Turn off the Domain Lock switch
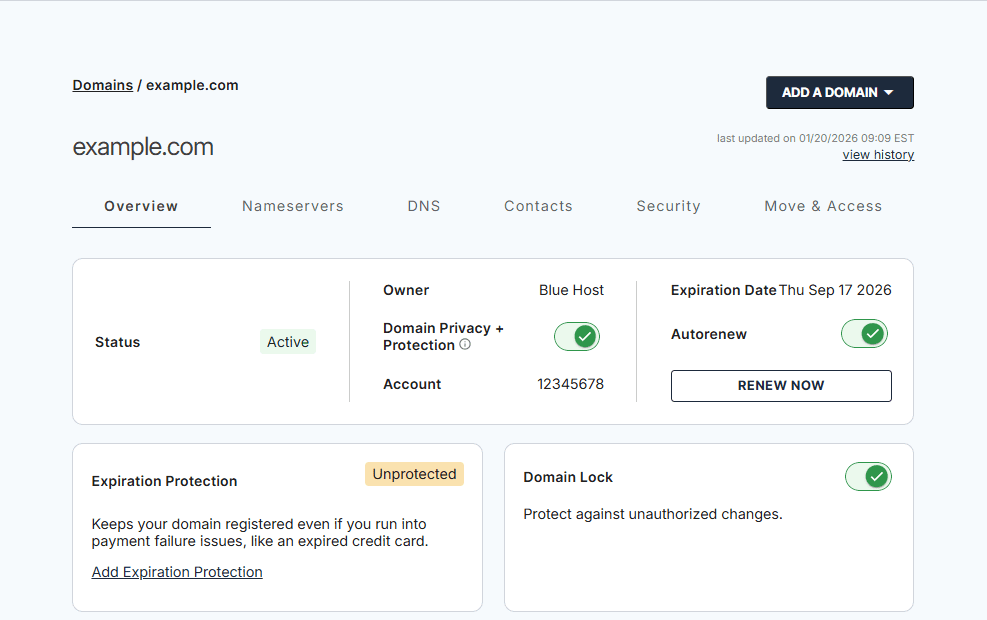987x620 pixels. [868, 477]
